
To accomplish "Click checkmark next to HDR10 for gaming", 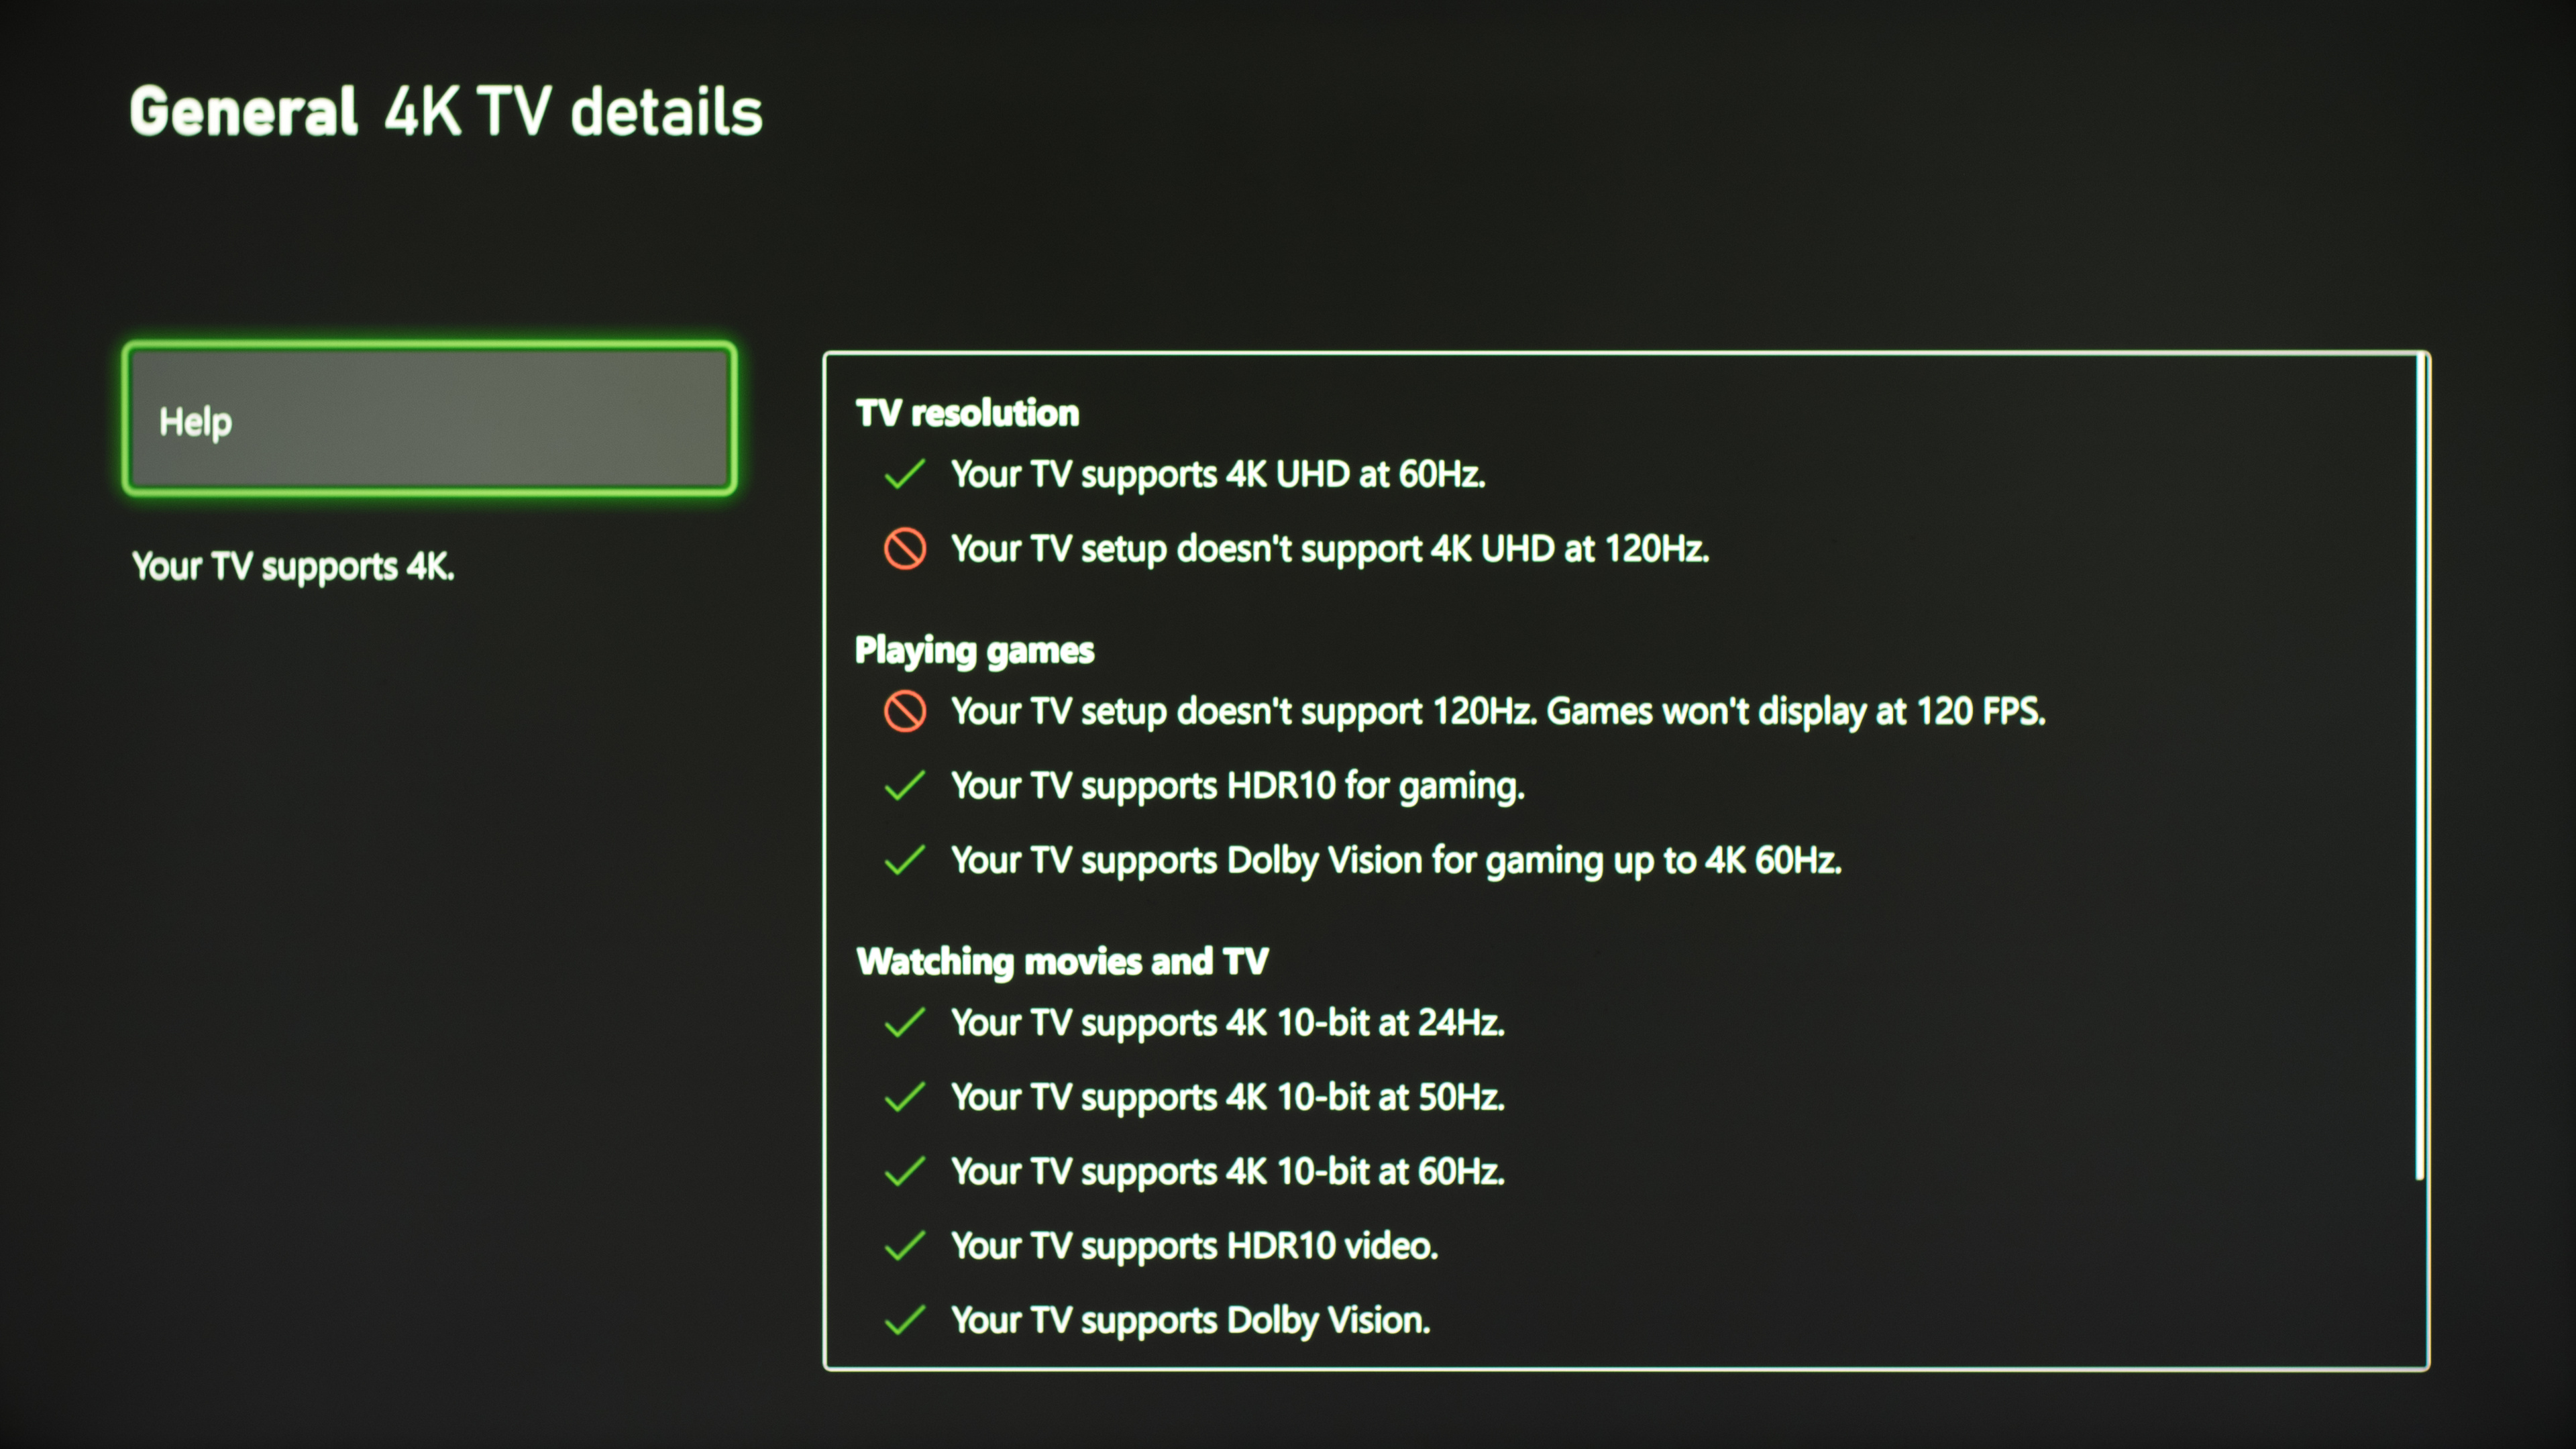I will (904, 786).
